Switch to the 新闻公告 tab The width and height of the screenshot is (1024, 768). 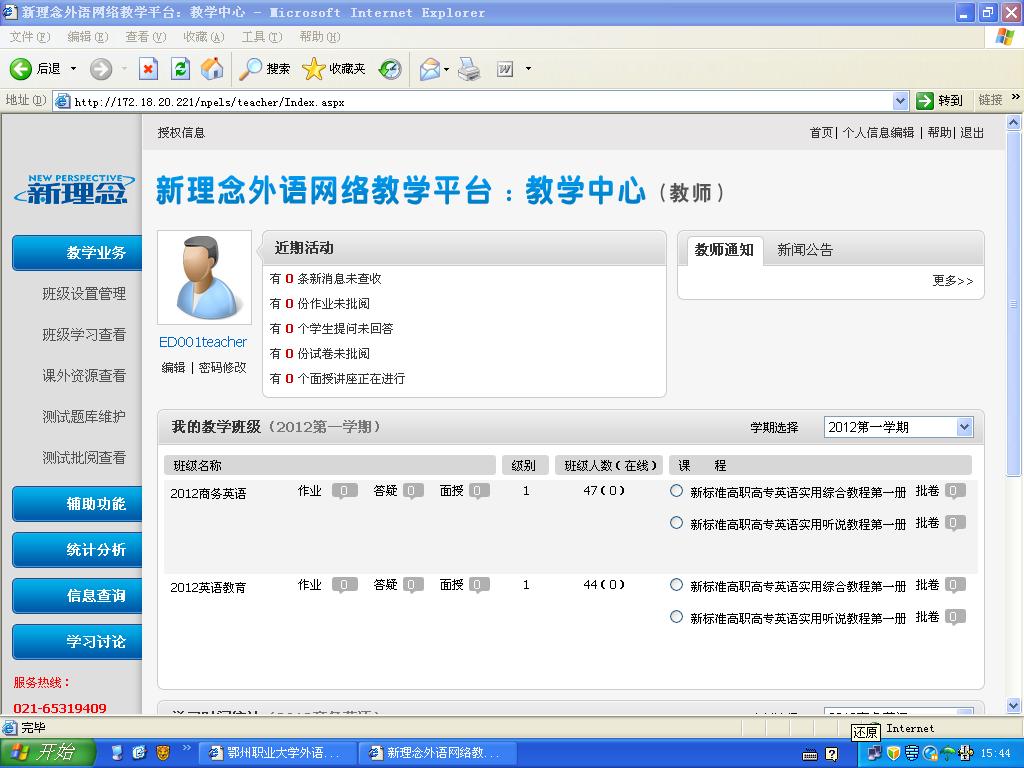tap(805, 250)
